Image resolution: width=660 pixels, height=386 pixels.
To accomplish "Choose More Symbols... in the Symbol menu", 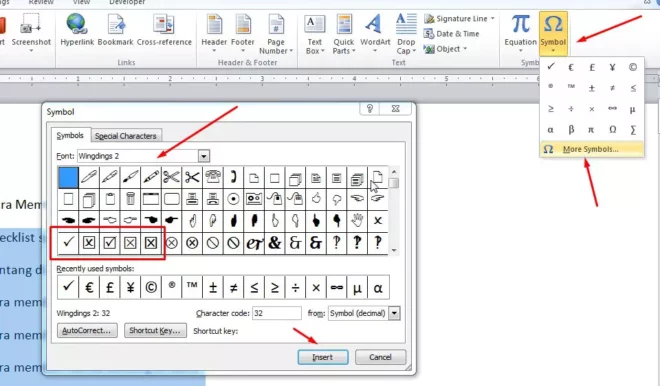I will point(591,149).
